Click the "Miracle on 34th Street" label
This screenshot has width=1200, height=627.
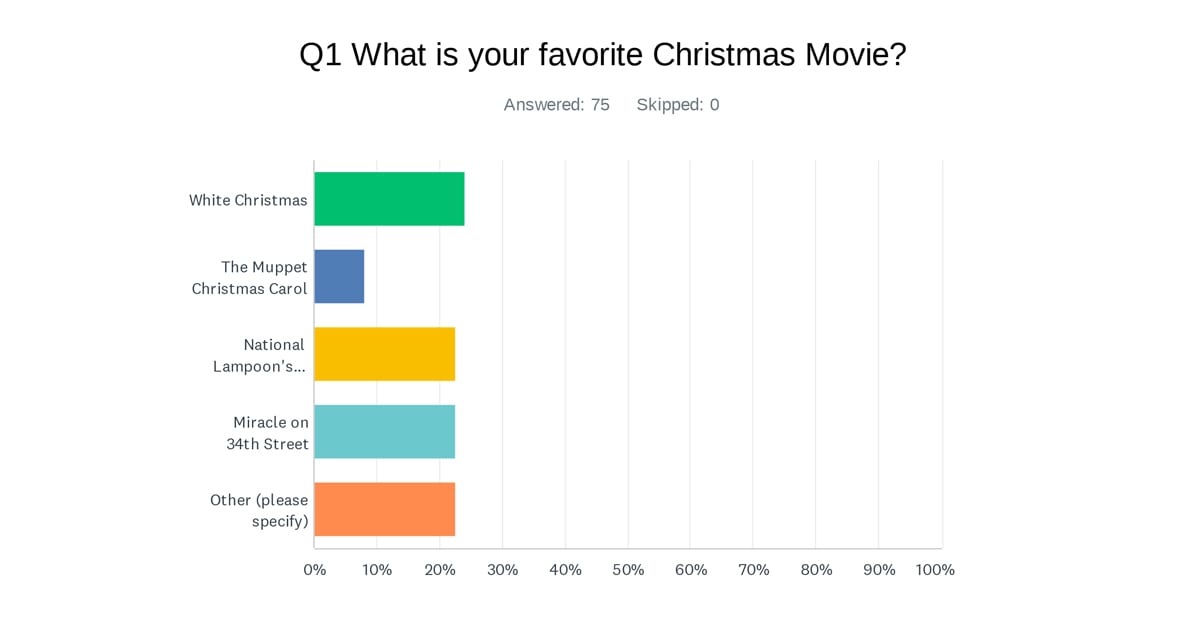(x=268, y=432)
